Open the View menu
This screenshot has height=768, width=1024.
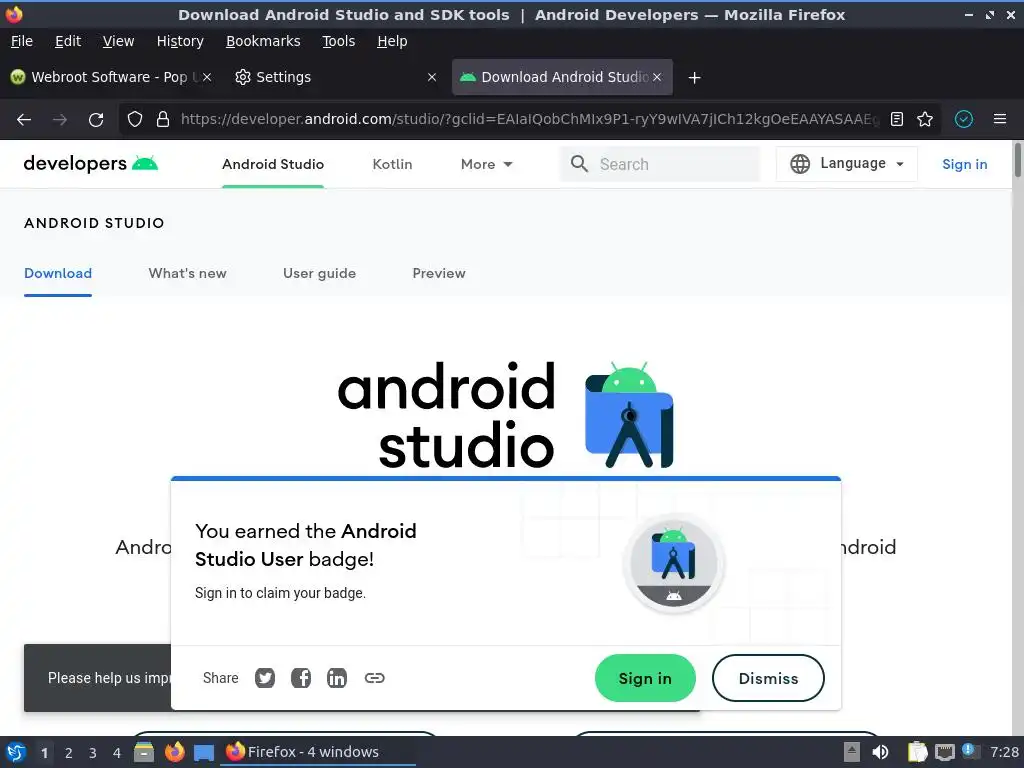click(118, 41)
